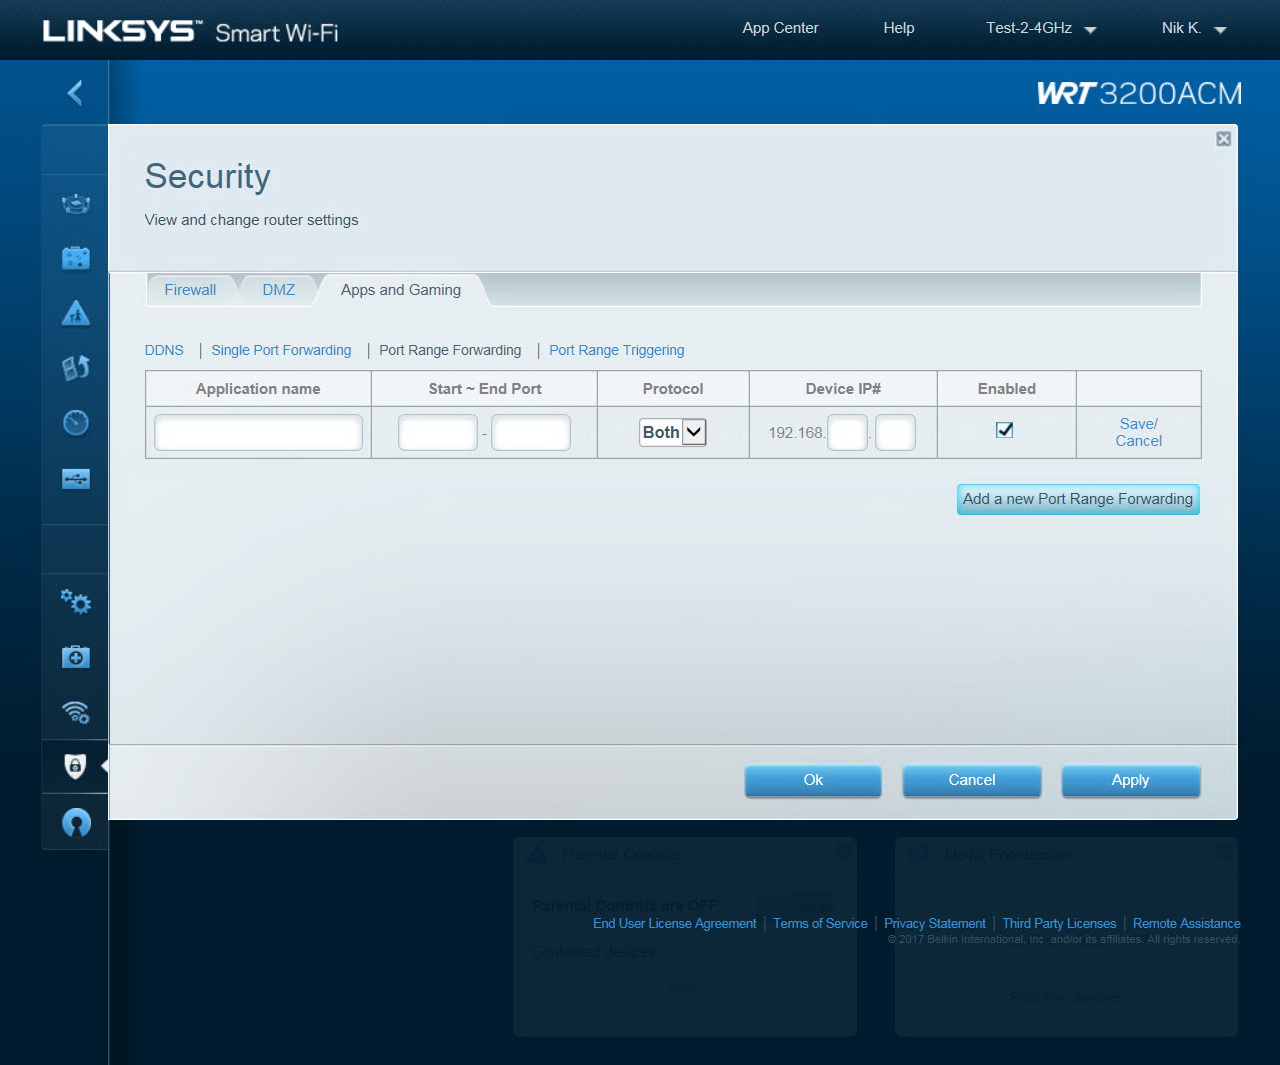
Task: Click the last octet Device IP field
Action: click(x=895, y=433)
